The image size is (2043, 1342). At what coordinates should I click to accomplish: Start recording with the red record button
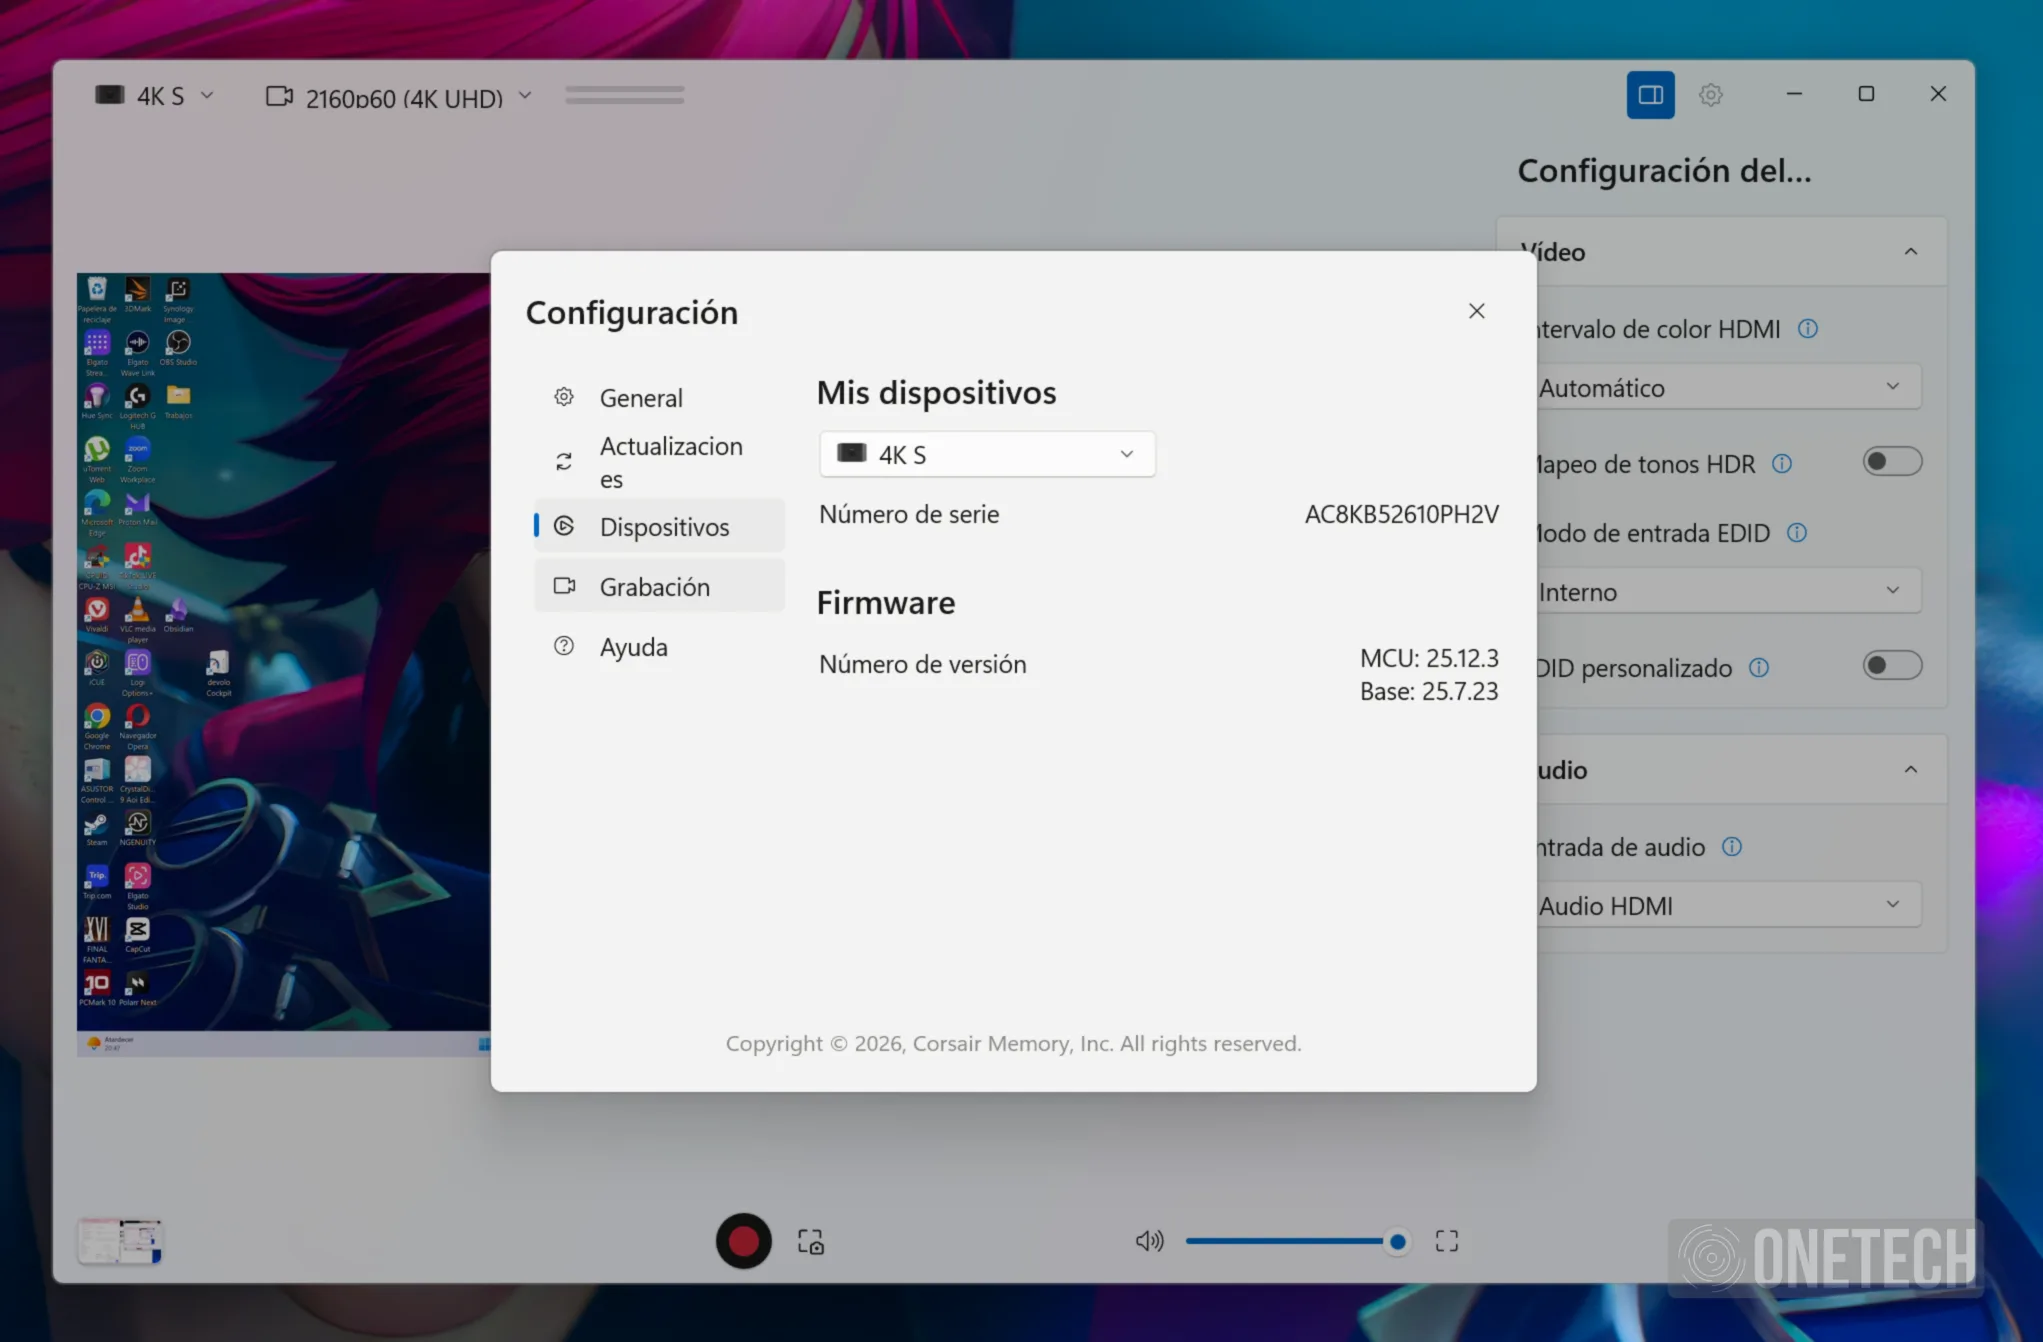point(743,1241)
